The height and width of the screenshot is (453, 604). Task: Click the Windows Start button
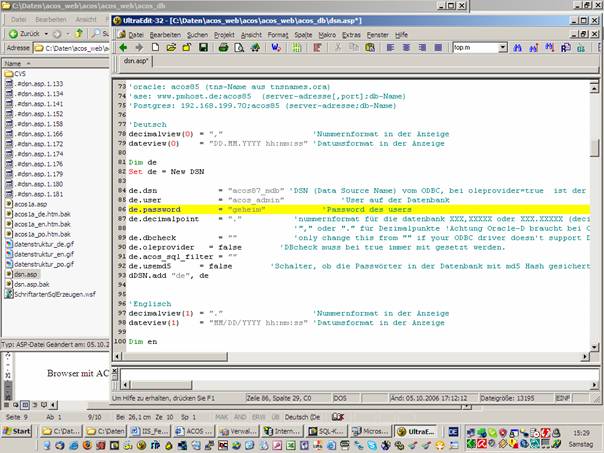click(17, 431)
